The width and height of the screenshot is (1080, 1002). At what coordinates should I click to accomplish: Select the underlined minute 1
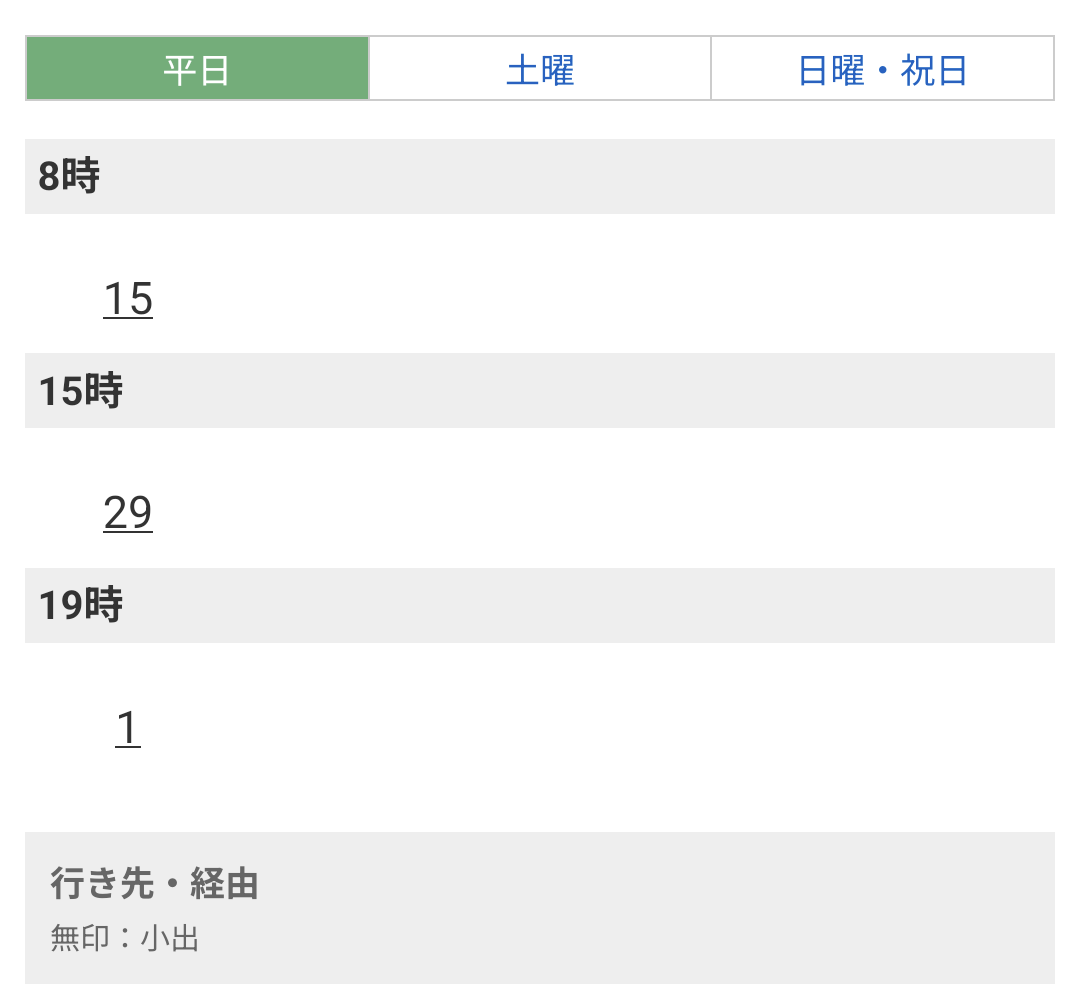point(127,728)
